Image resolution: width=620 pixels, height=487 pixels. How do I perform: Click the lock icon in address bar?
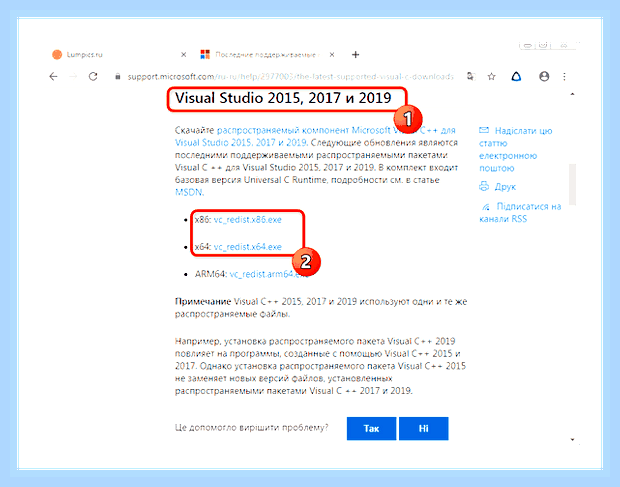[117, 77]
